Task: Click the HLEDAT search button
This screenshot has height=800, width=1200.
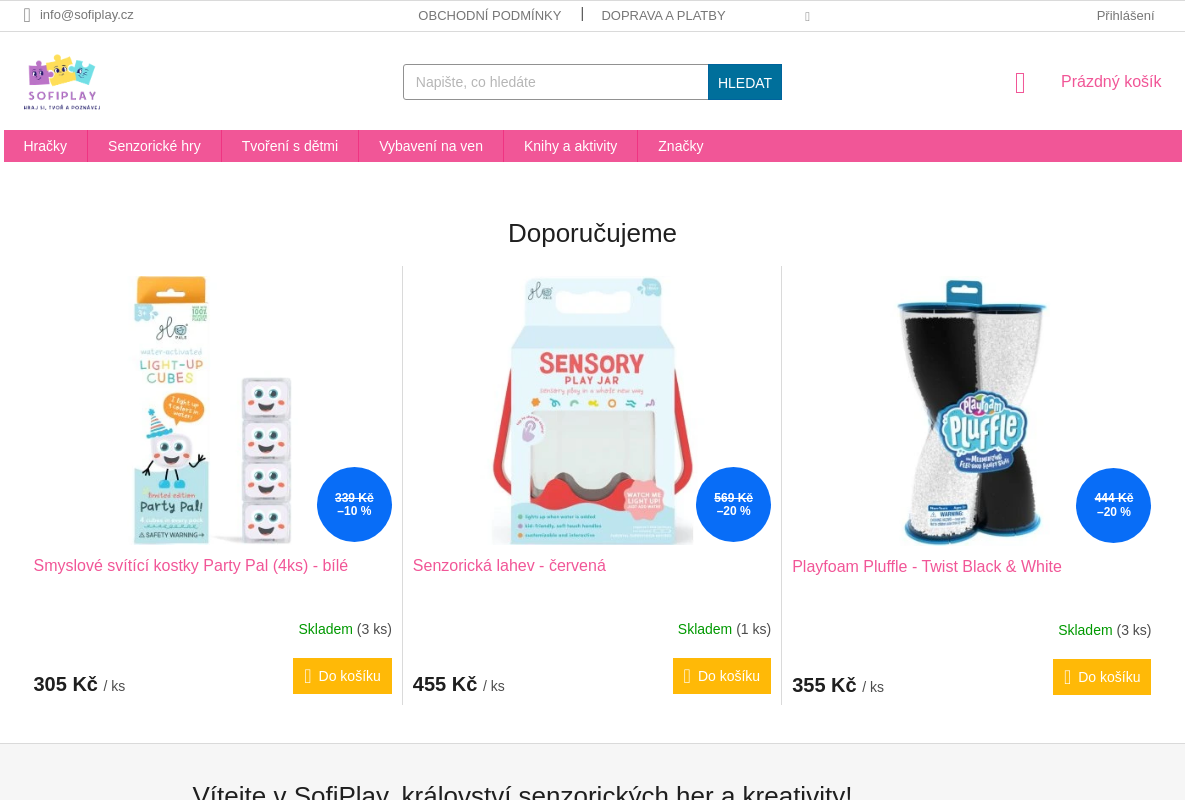Action: (745, 82)
